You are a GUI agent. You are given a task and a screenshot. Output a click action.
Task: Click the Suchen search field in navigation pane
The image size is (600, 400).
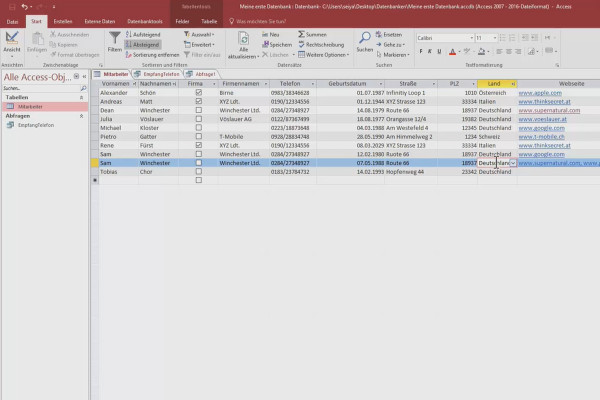[x=41, y=88]
